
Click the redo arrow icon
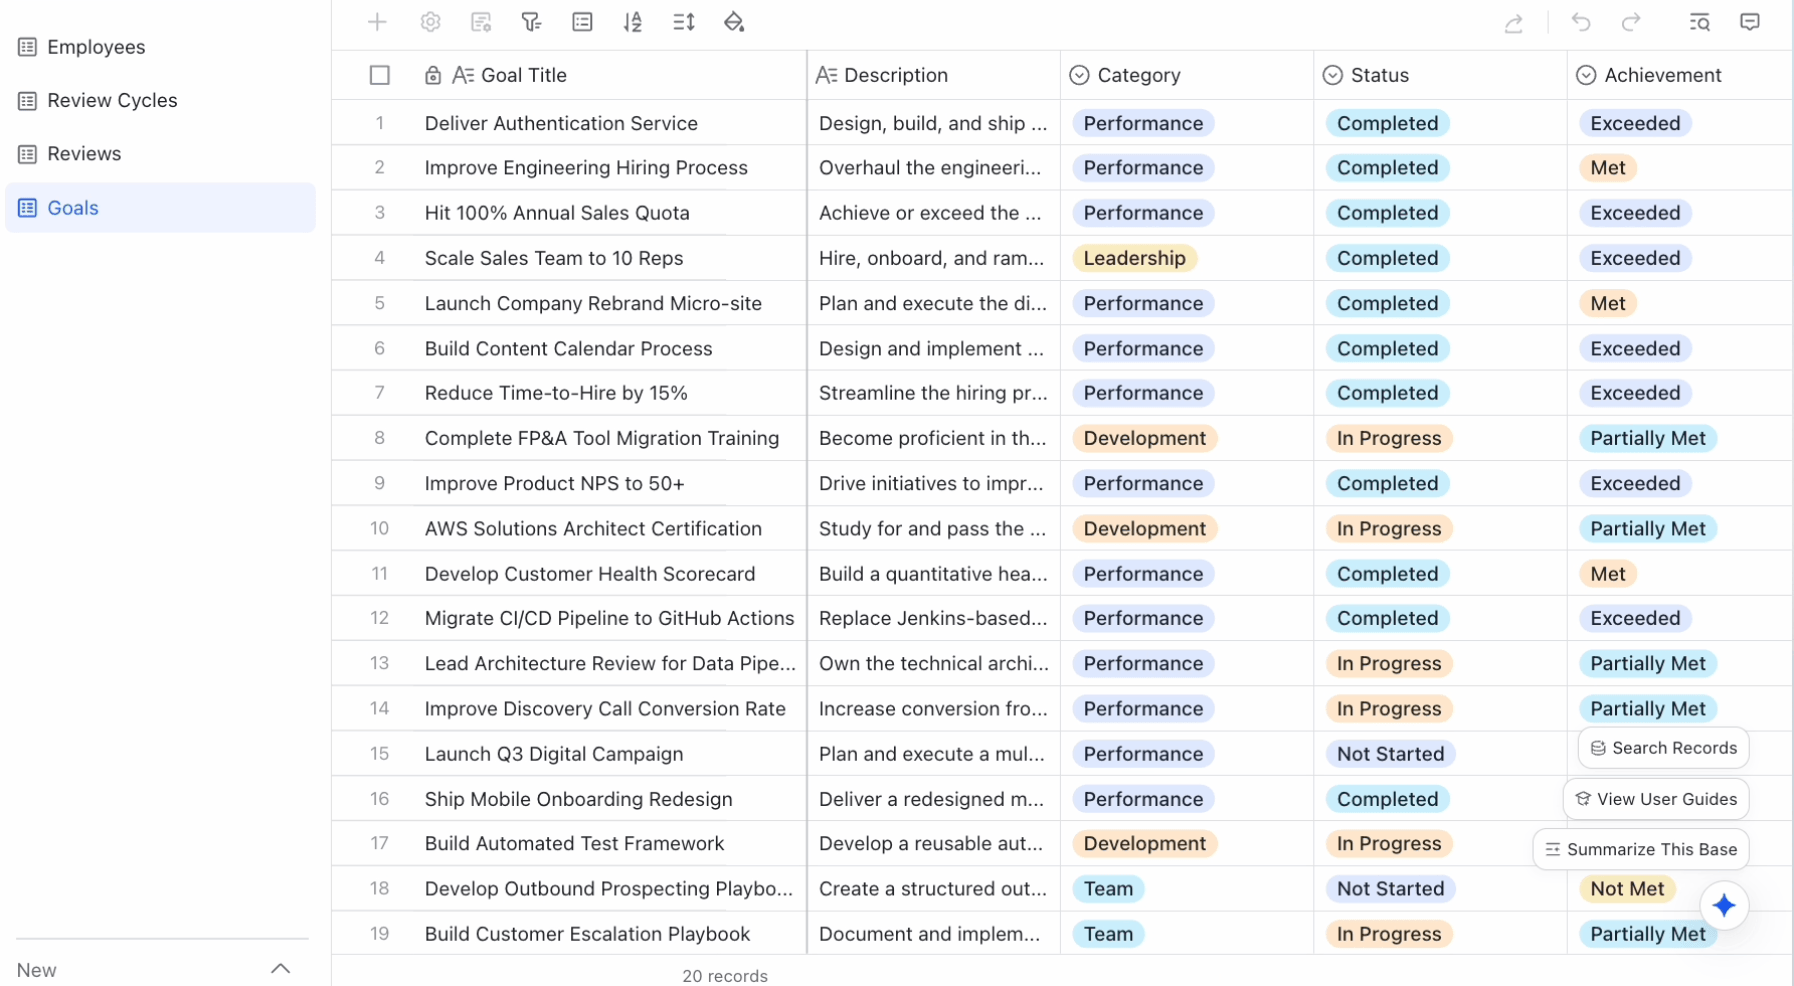point(1631,22)
